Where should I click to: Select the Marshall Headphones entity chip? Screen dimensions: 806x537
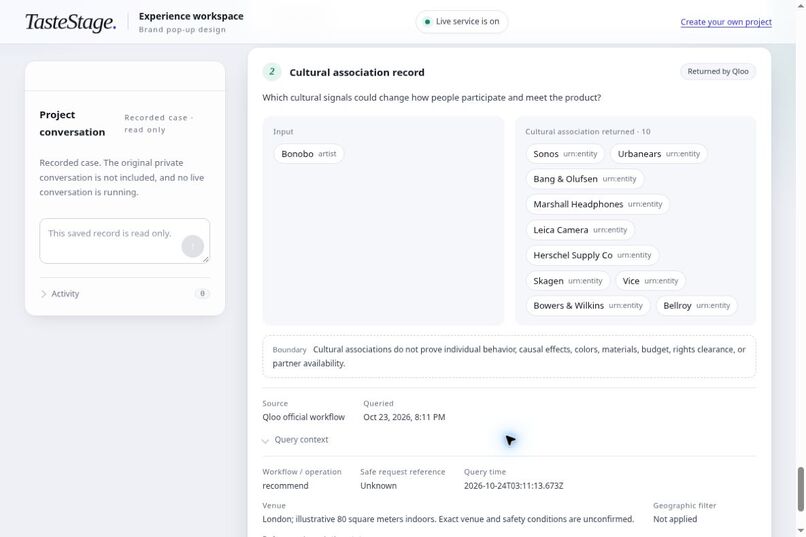[597, 204]
